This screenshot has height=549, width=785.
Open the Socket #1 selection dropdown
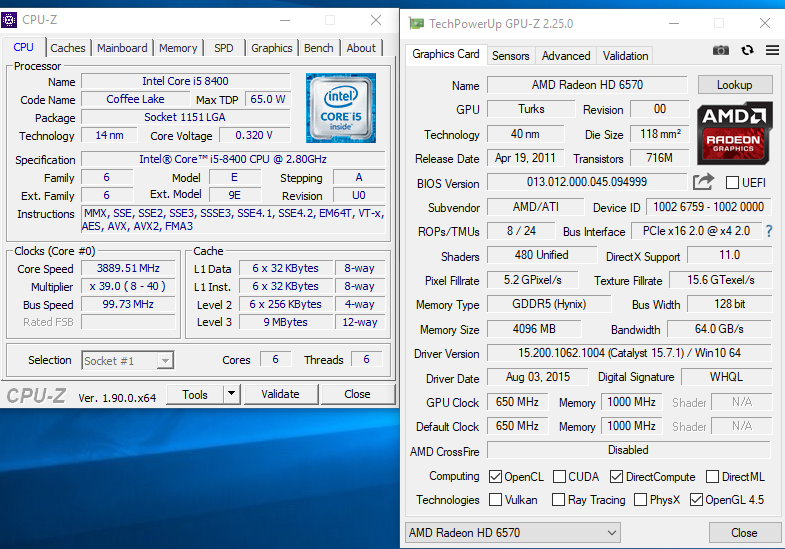[x=128, y=360]
